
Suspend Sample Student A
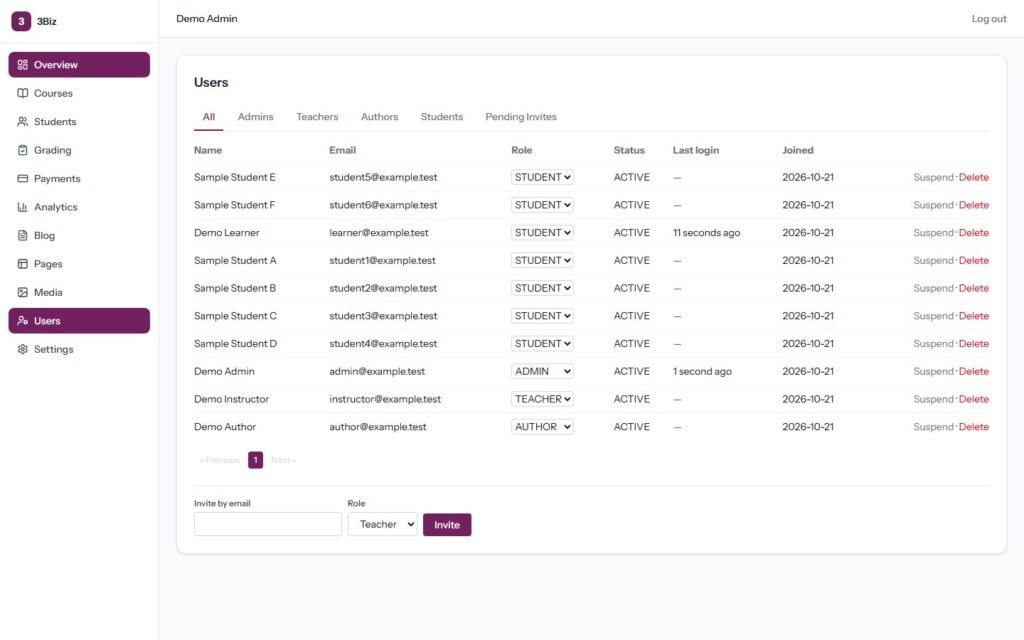tap(933, 261)
